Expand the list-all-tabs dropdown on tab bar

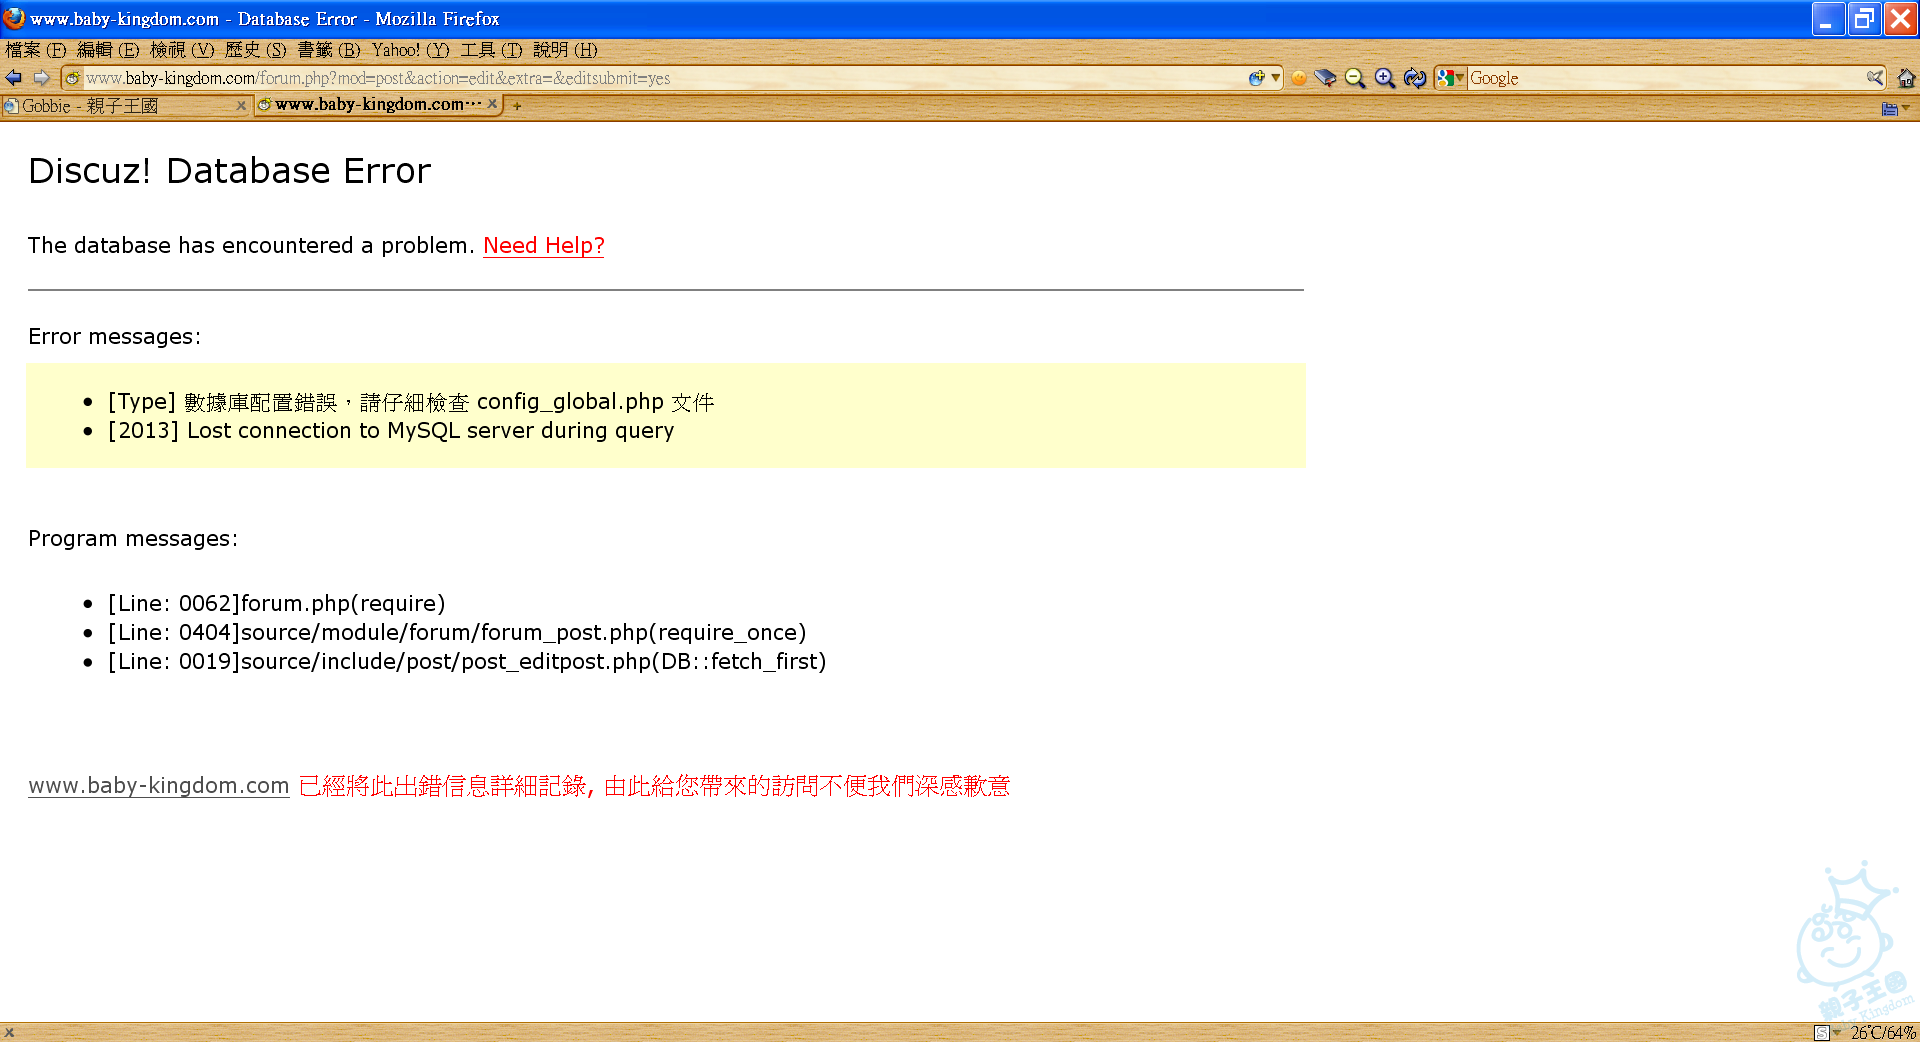(x=1895, y=108)
